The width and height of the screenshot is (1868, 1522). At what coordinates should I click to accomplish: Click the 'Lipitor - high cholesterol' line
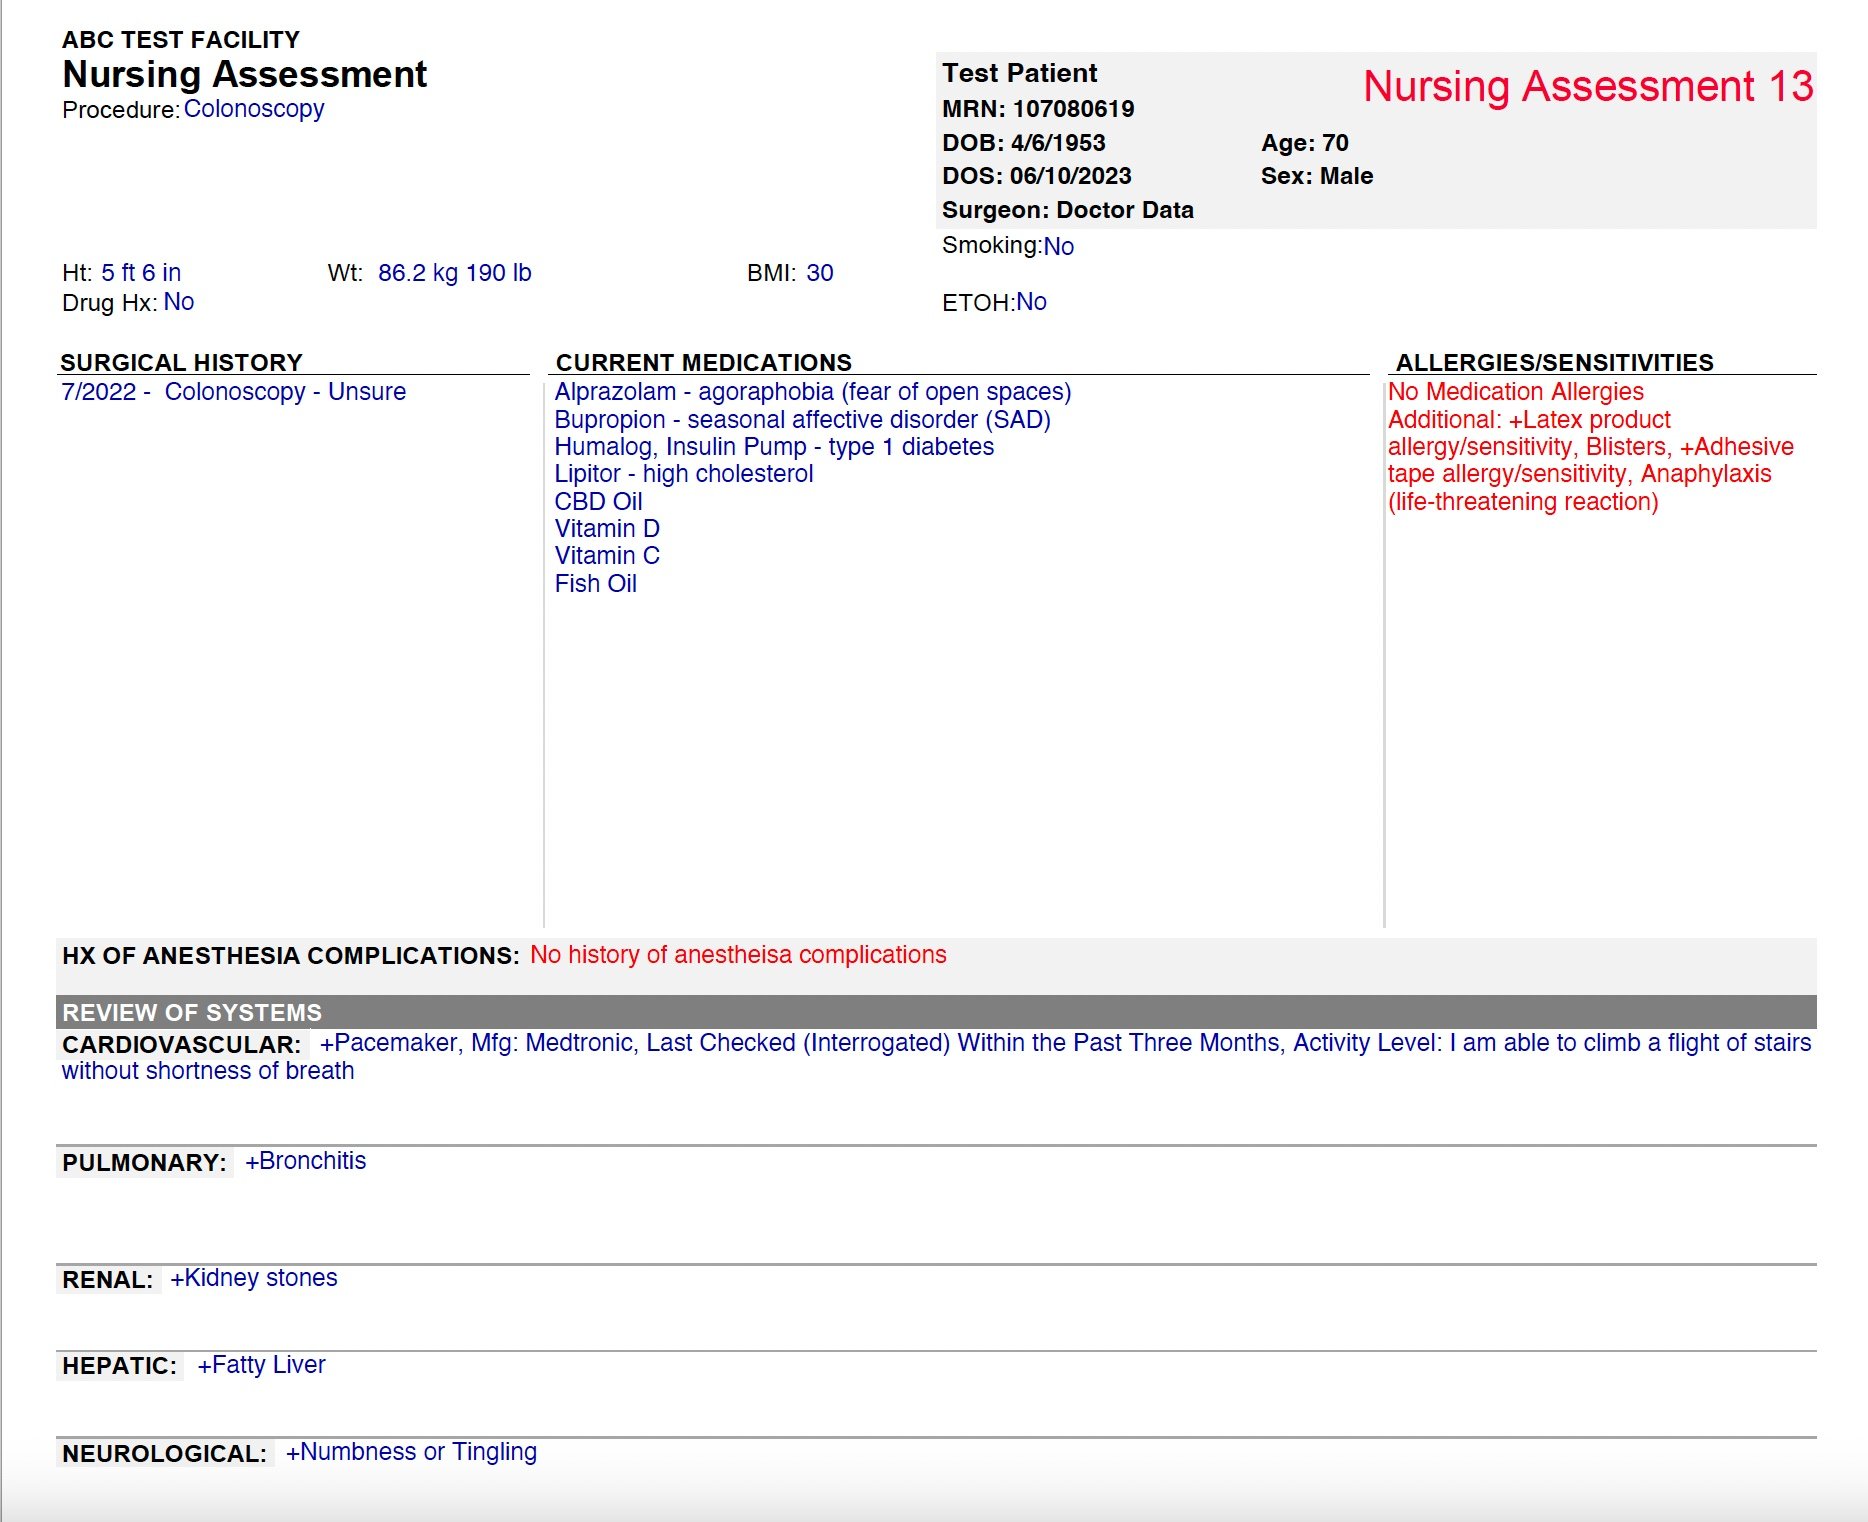(x=683, y=474)
